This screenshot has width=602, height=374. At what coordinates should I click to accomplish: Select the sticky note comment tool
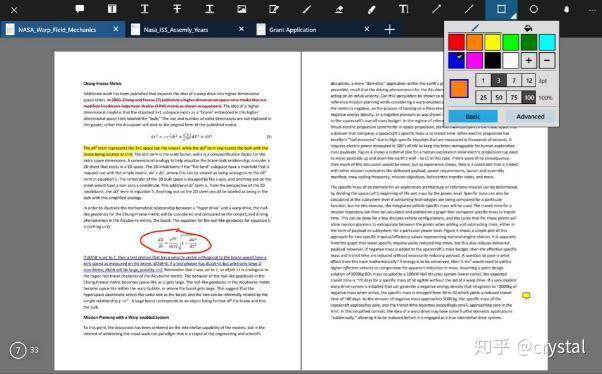tap(80, 9)
